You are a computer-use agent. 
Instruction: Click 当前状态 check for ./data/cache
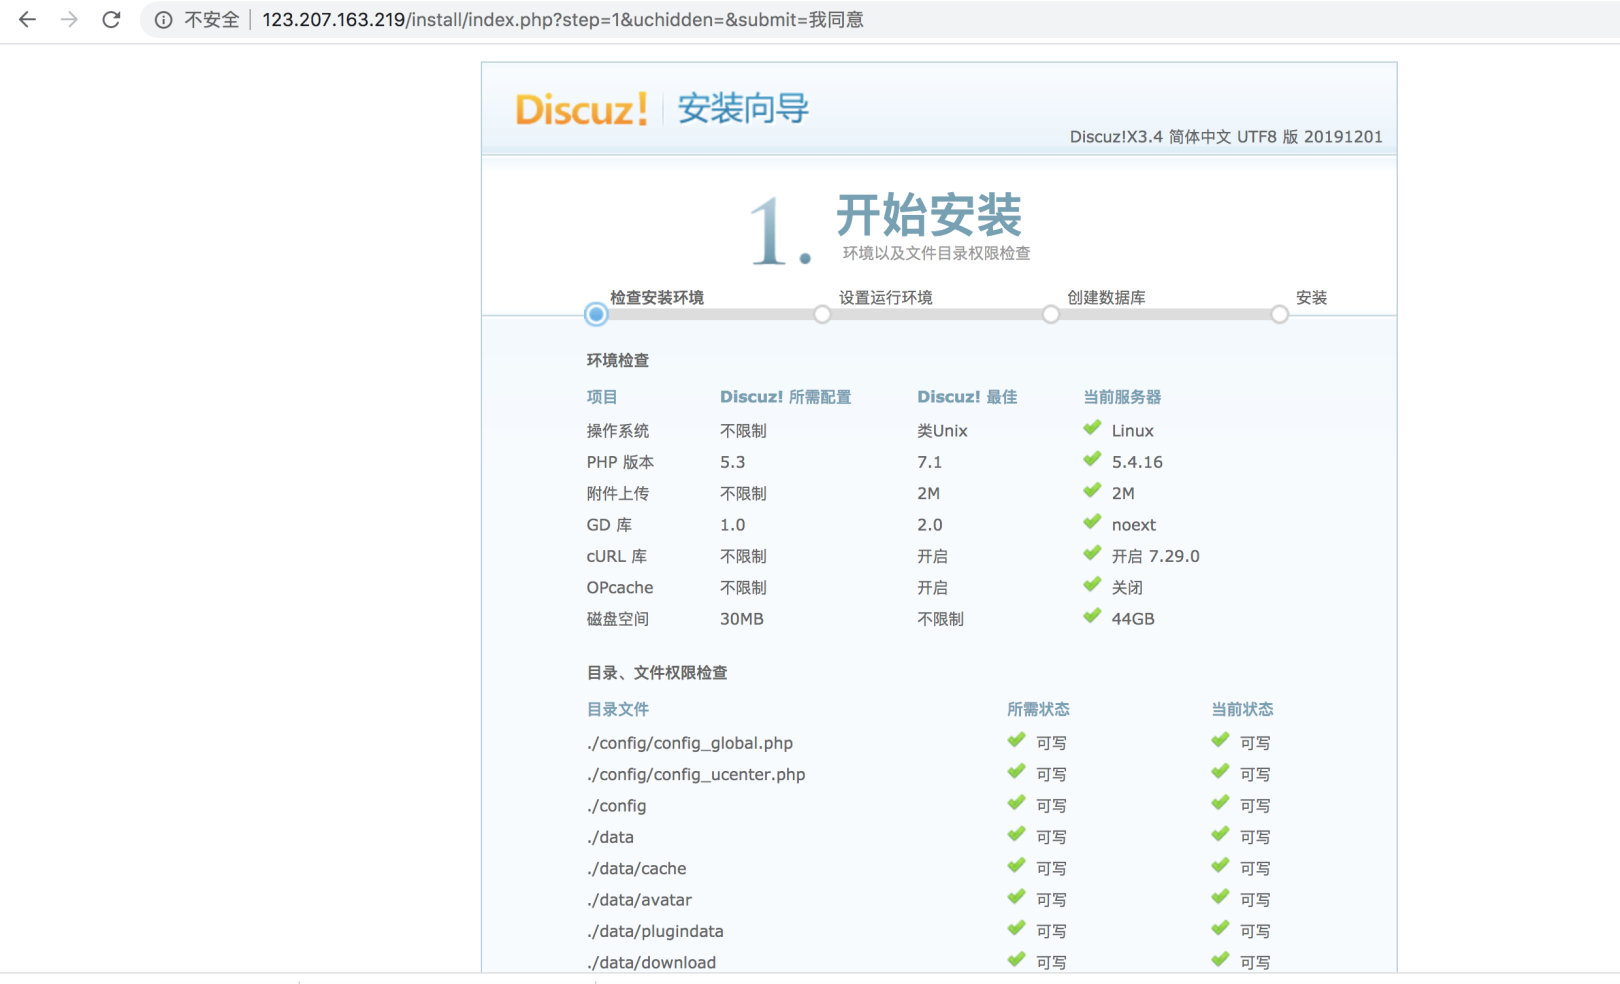[1220, 866]
